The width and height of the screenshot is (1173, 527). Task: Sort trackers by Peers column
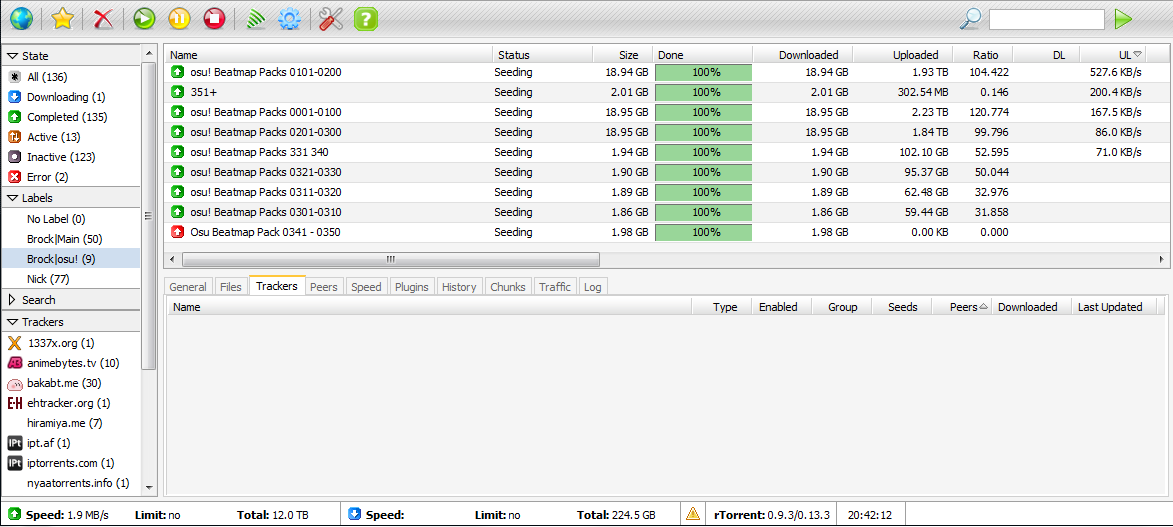(963, 307)
